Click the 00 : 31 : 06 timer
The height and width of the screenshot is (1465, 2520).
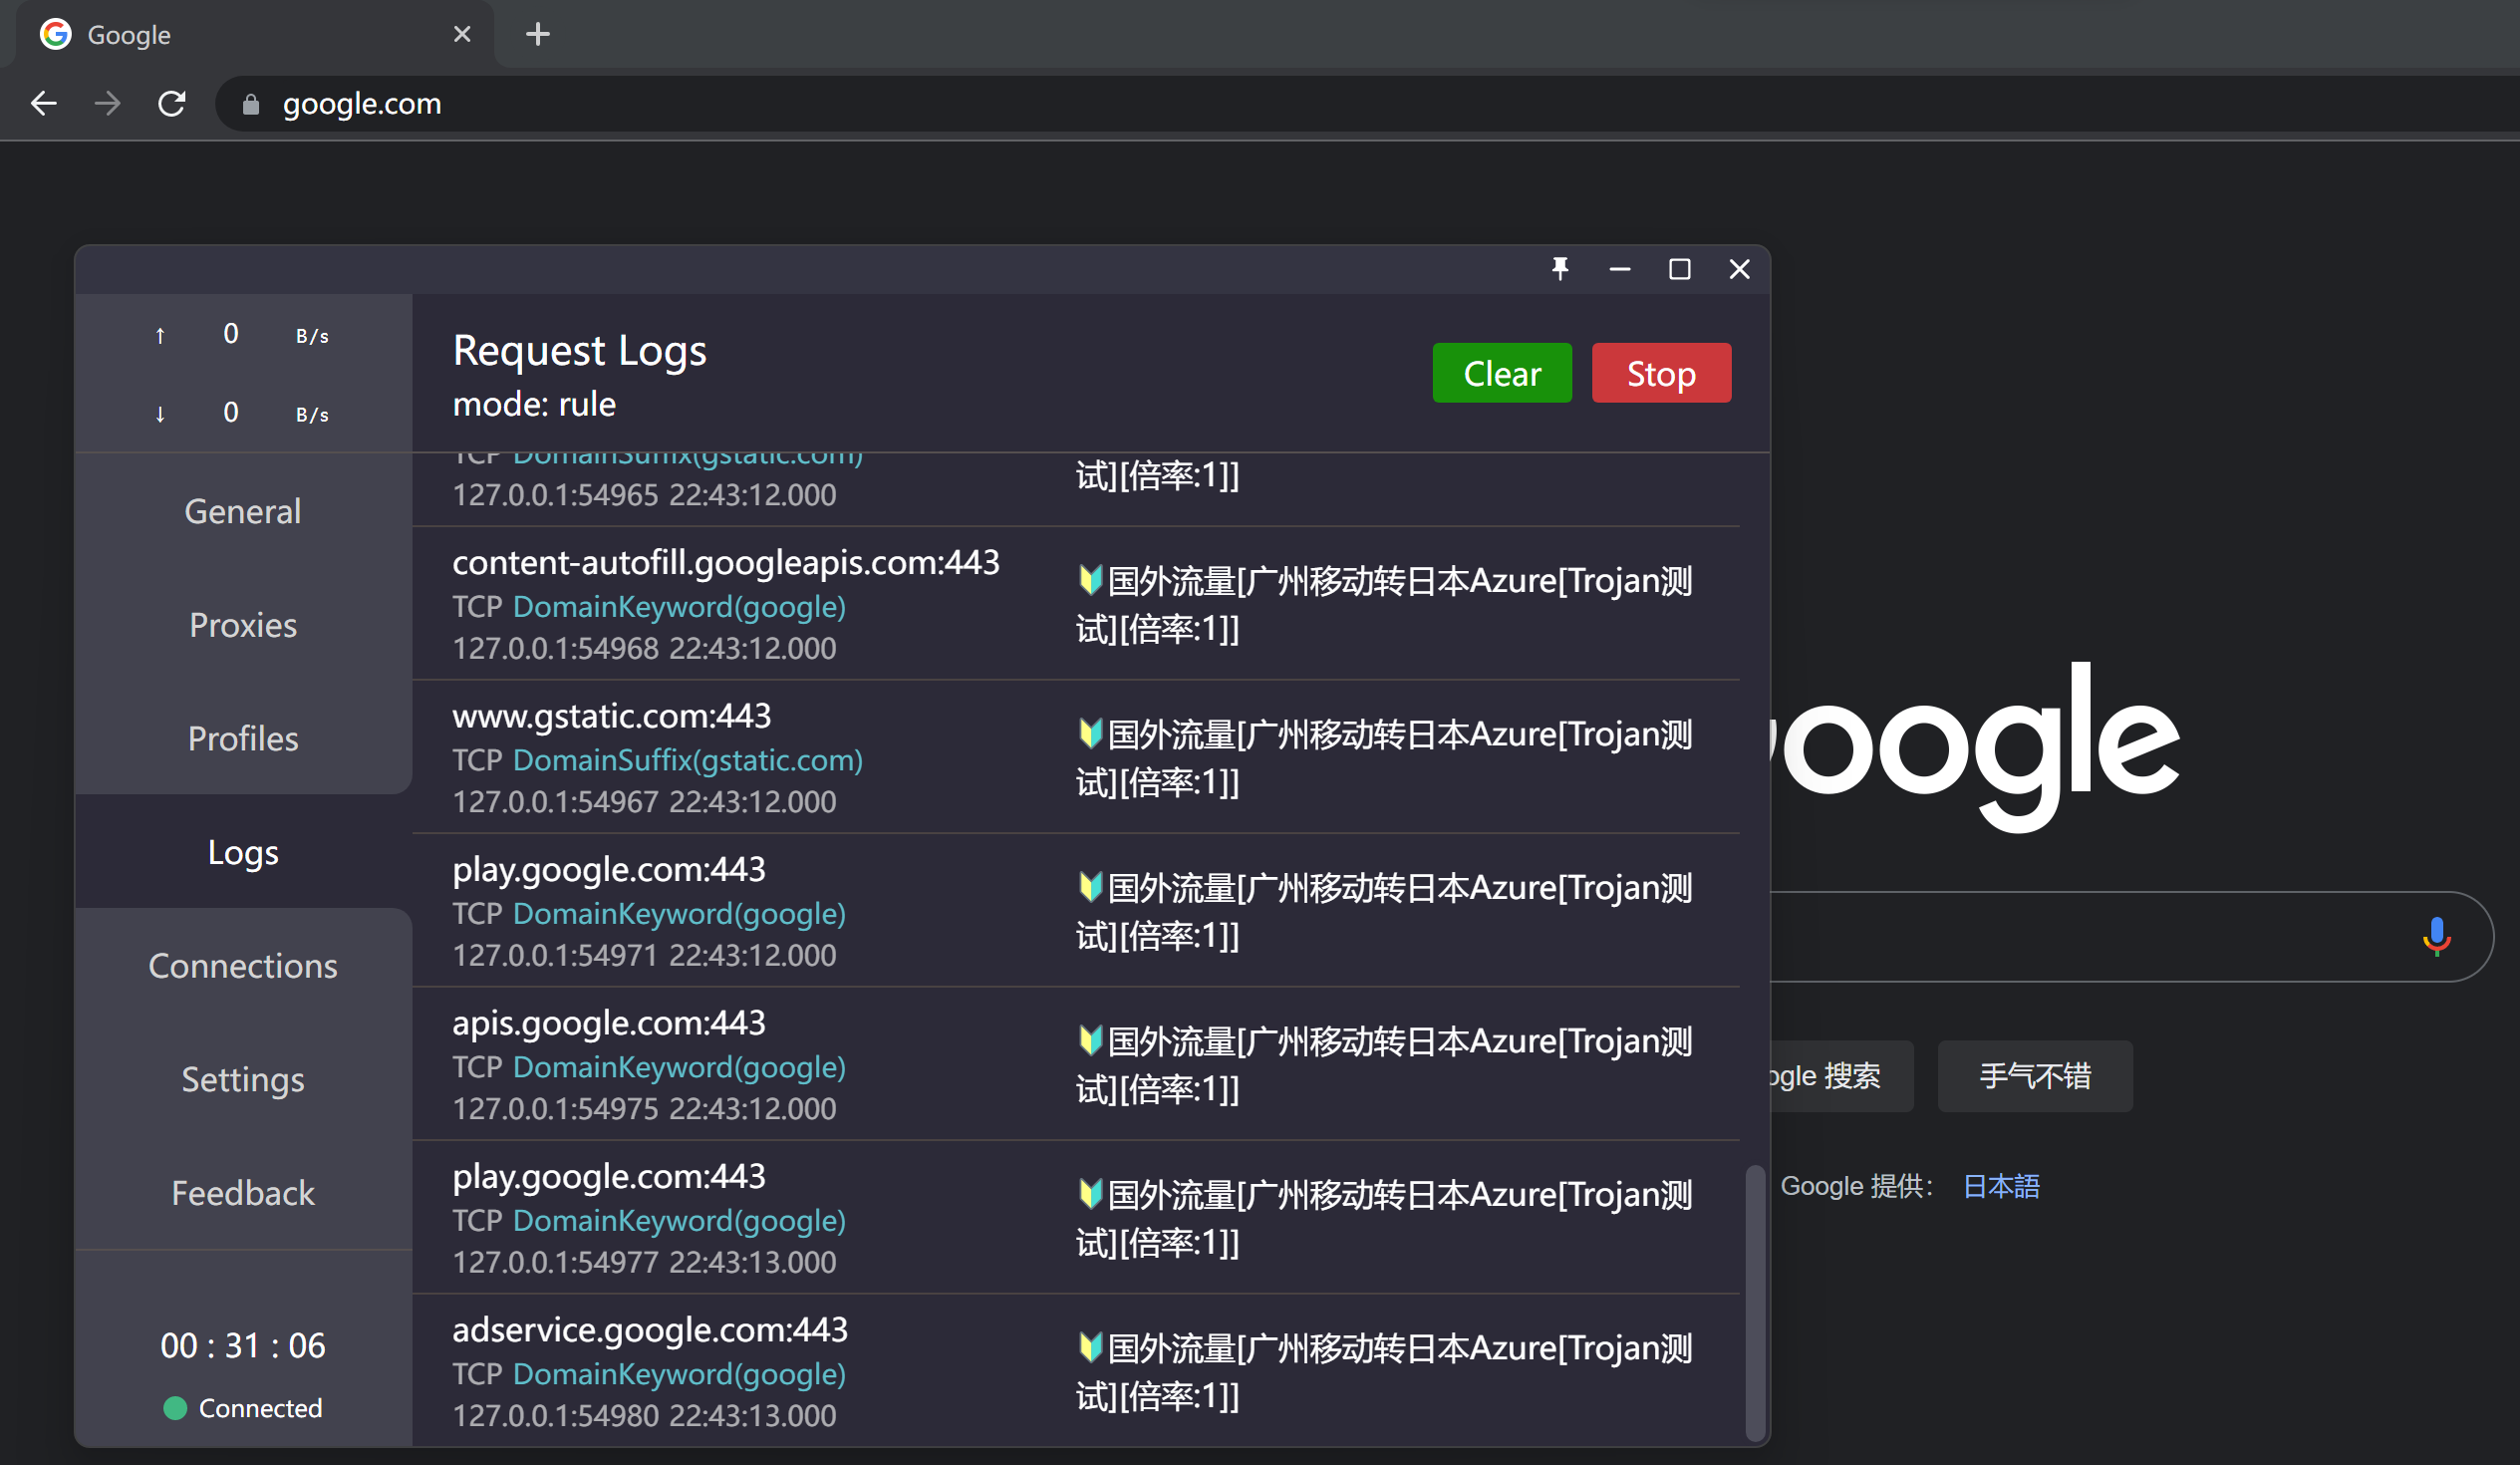click(x=243, y=1345)
